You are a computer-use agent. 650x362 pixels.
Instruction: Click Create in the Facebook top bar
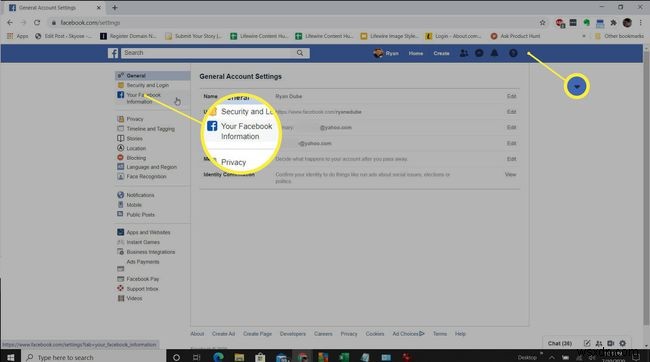point(441,53)
